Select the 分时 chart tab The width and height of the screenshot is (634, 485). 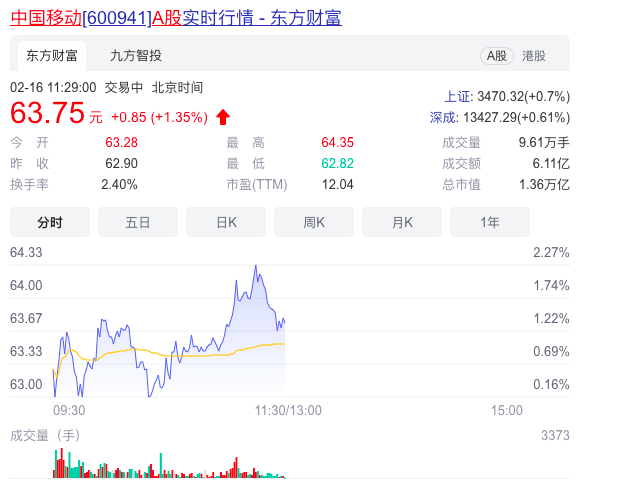[x=50, y=222]
